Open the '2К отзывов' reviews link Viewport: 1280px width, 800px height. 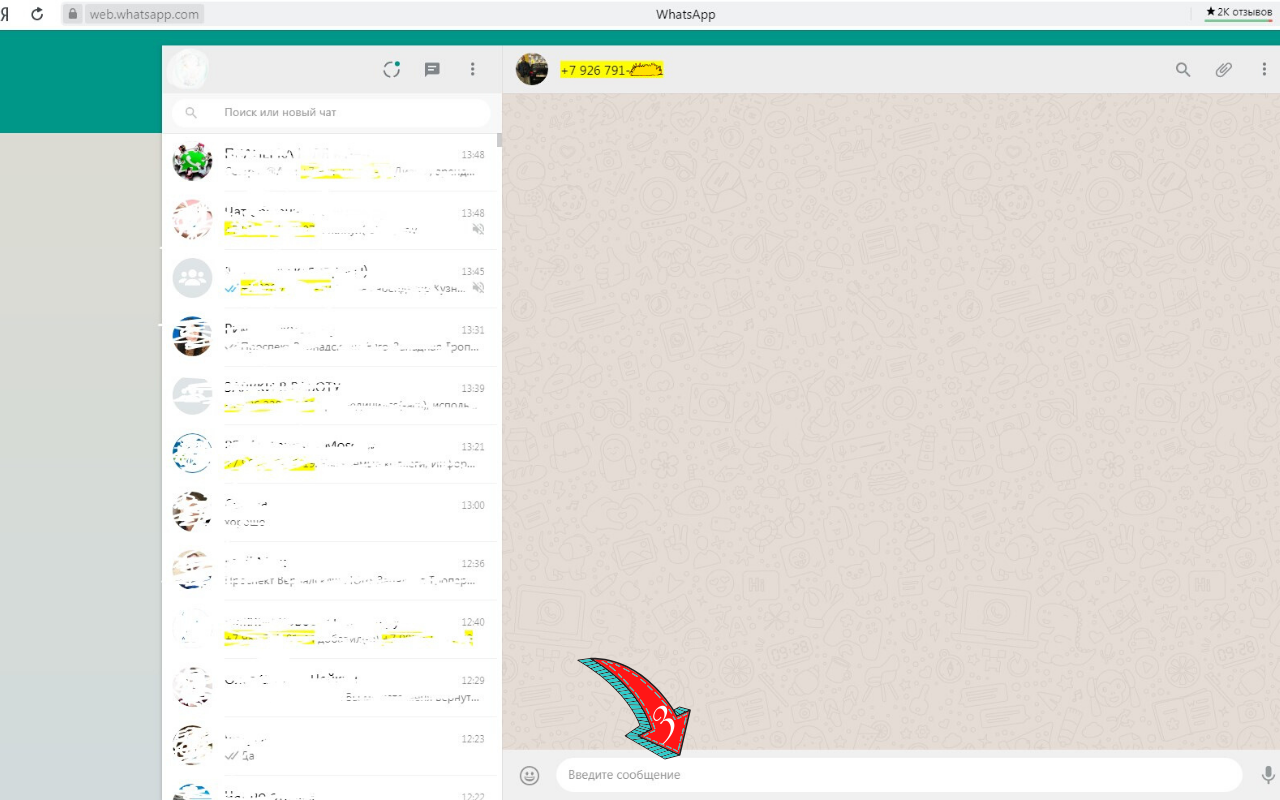tap(1239, 12)
